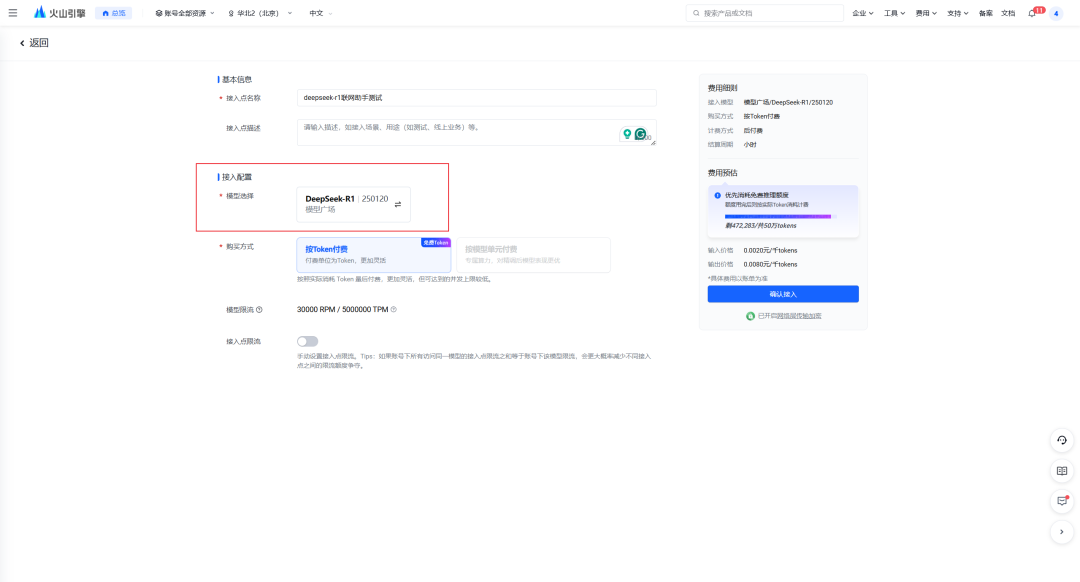The width and height of the screenshot is (1080, 582).
Task: Open the 支持 top menu
Action: [x=957, y=13]
